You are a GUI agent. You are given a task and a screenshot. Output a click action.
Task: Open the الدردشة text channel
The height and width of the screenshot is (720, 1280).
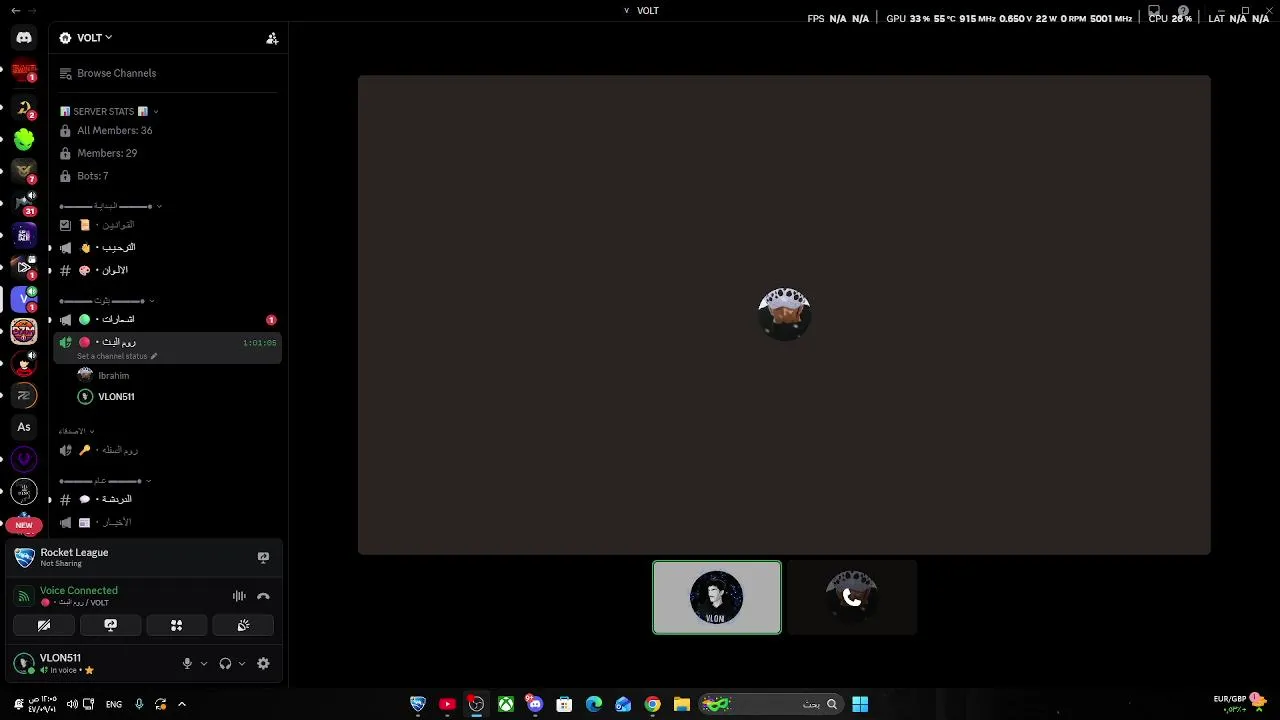point(167,499)
